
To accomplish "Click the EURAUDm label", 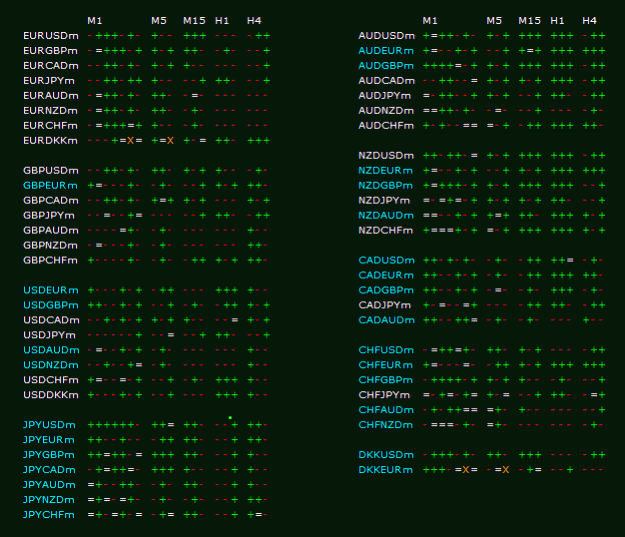I will click(51, 96).
